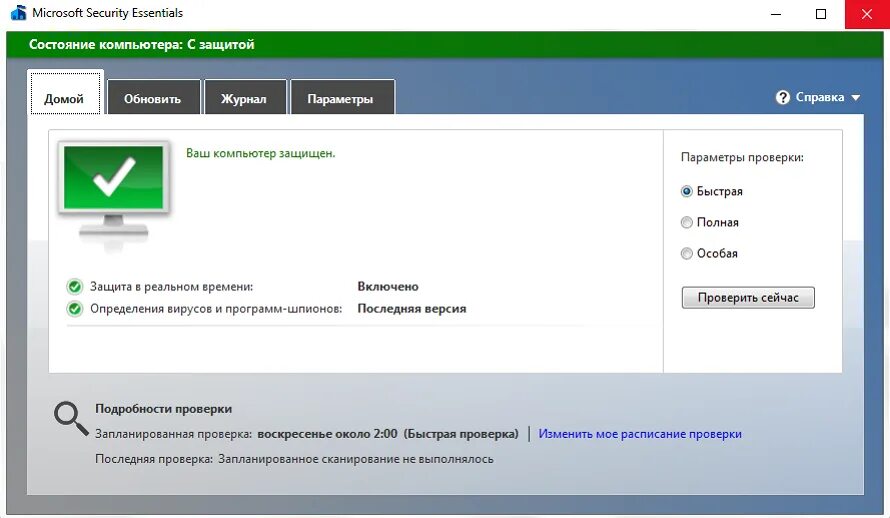890x518 pixels.
Task: Click the status value Последняя версия
Action: tap(412, 309)
